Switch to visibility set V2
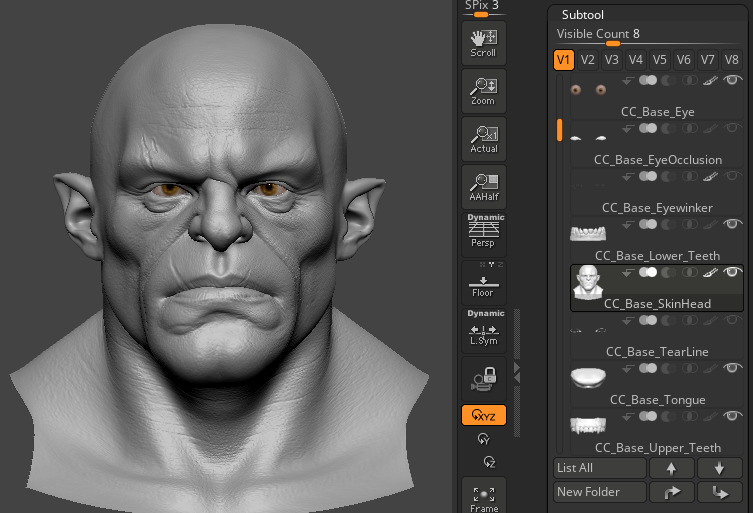The width and height of the screenshot is (753, 513). 587,60
